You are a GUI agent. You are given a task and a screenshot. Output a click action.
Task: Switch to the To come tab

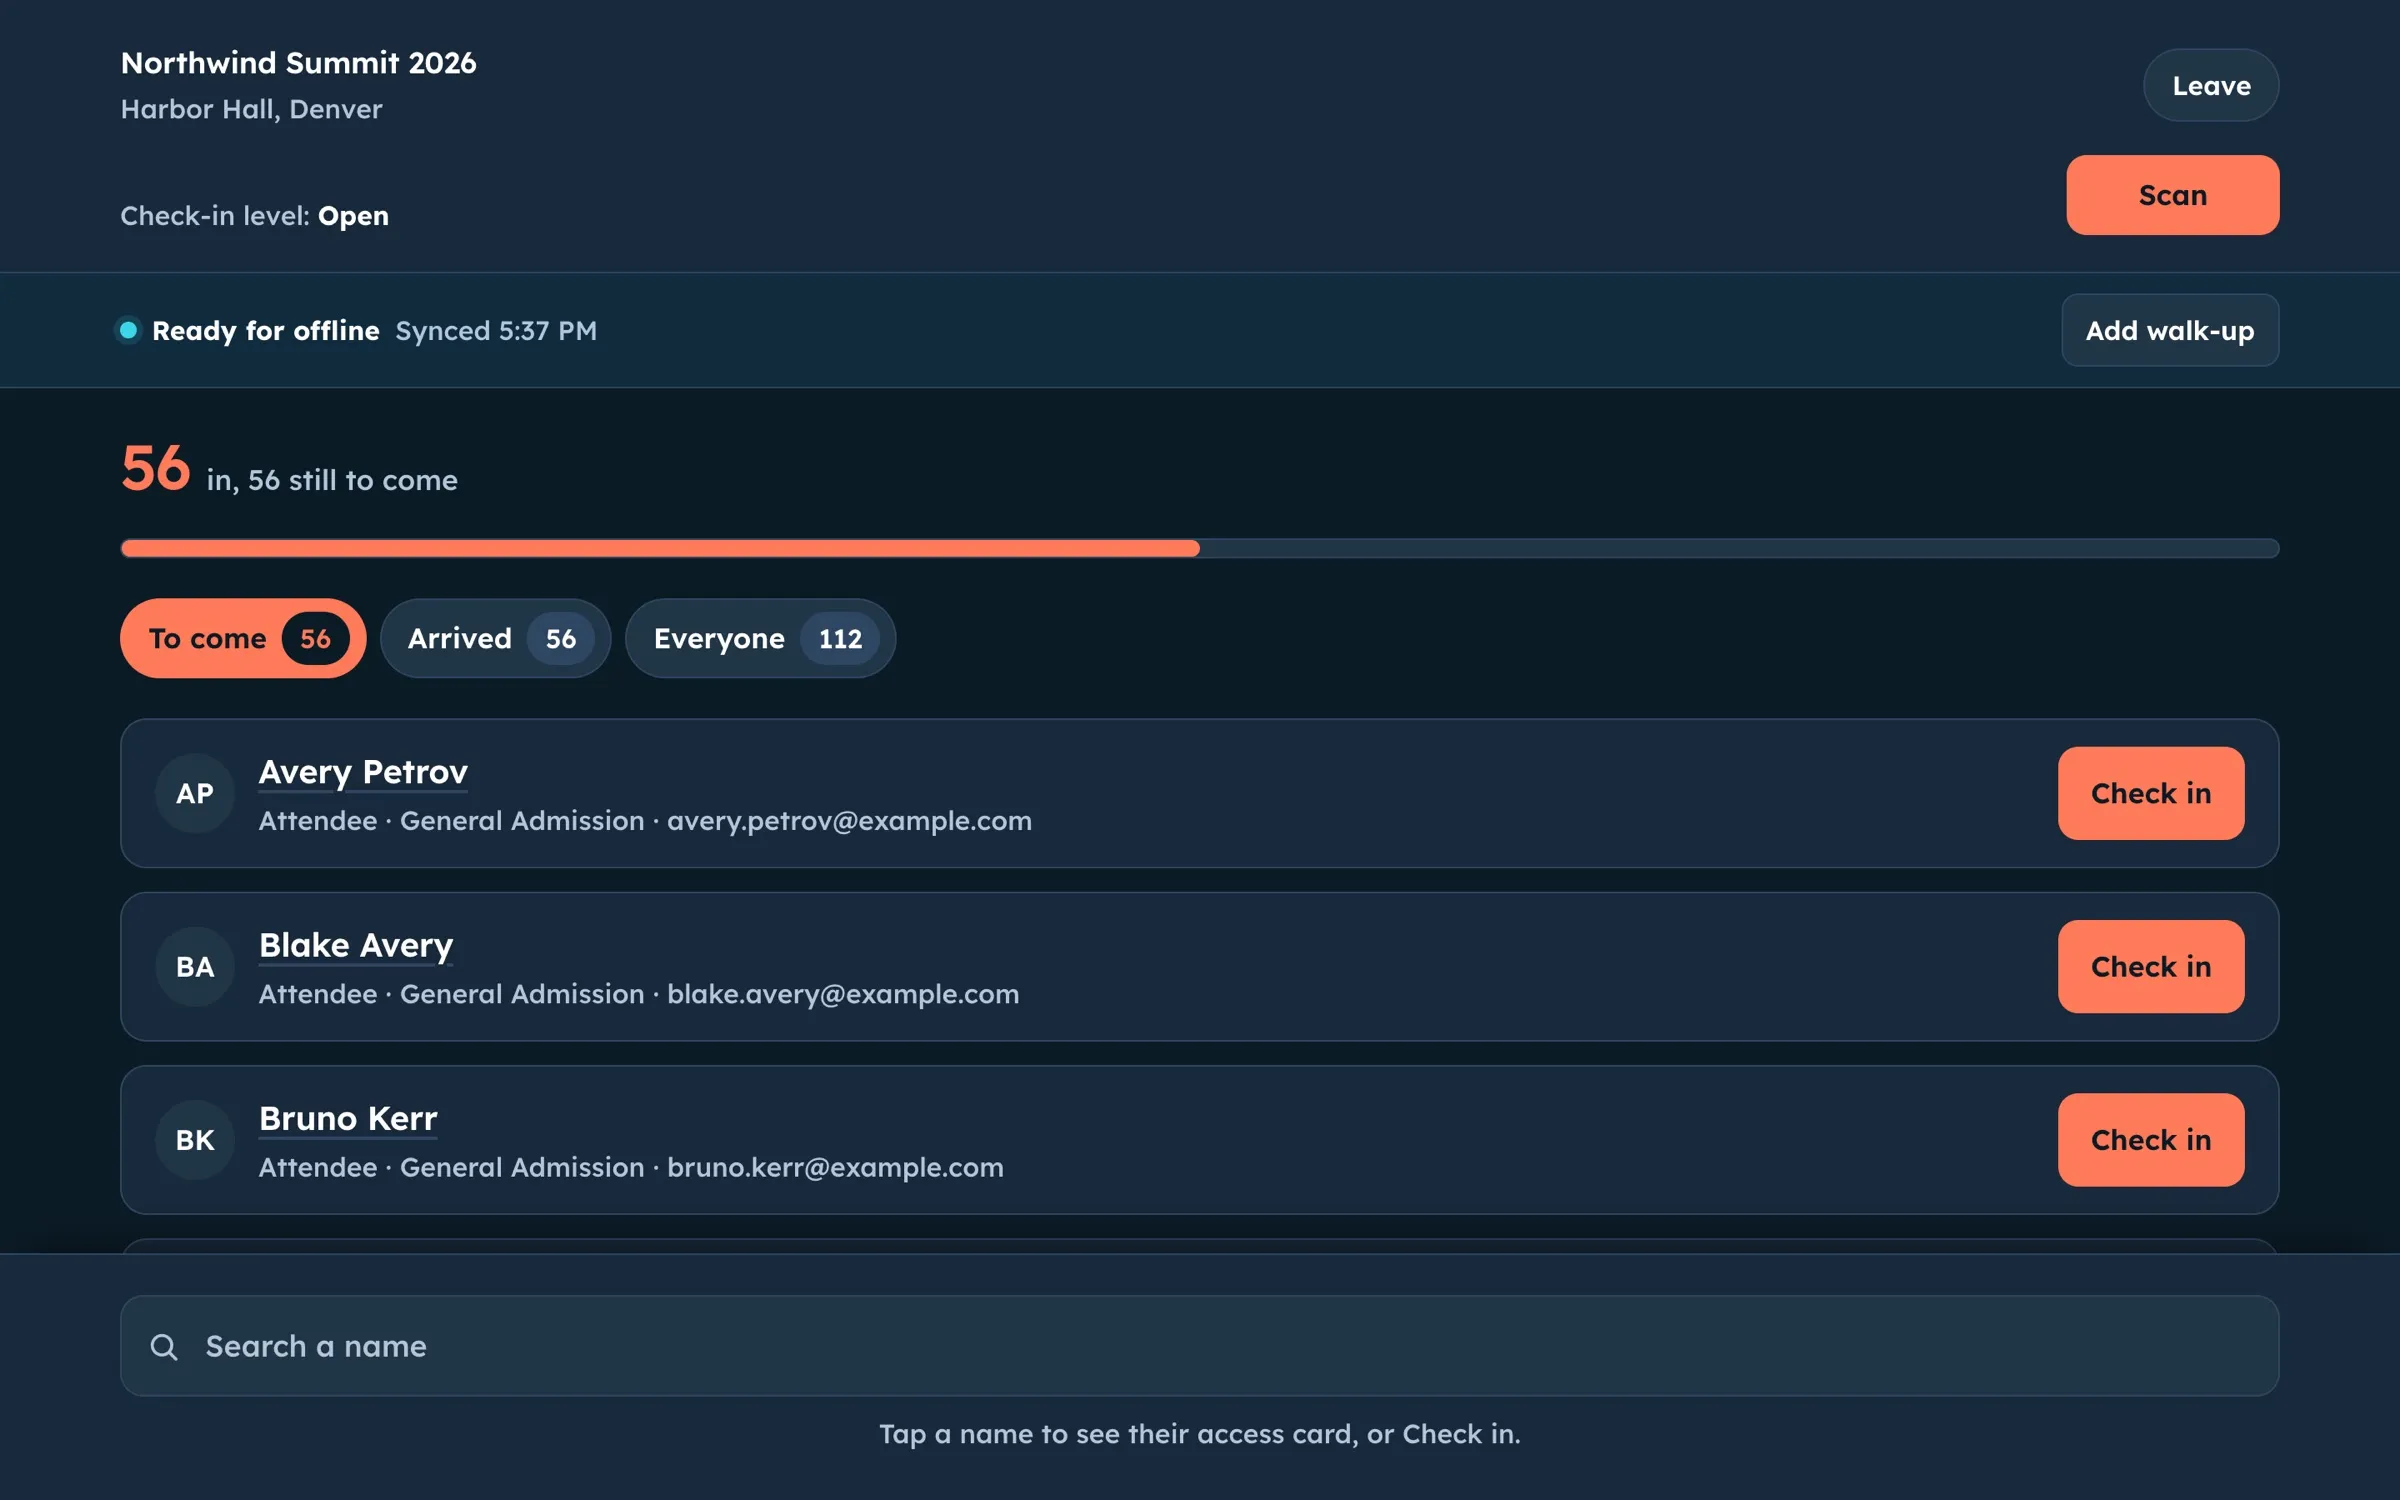[243, 638]
